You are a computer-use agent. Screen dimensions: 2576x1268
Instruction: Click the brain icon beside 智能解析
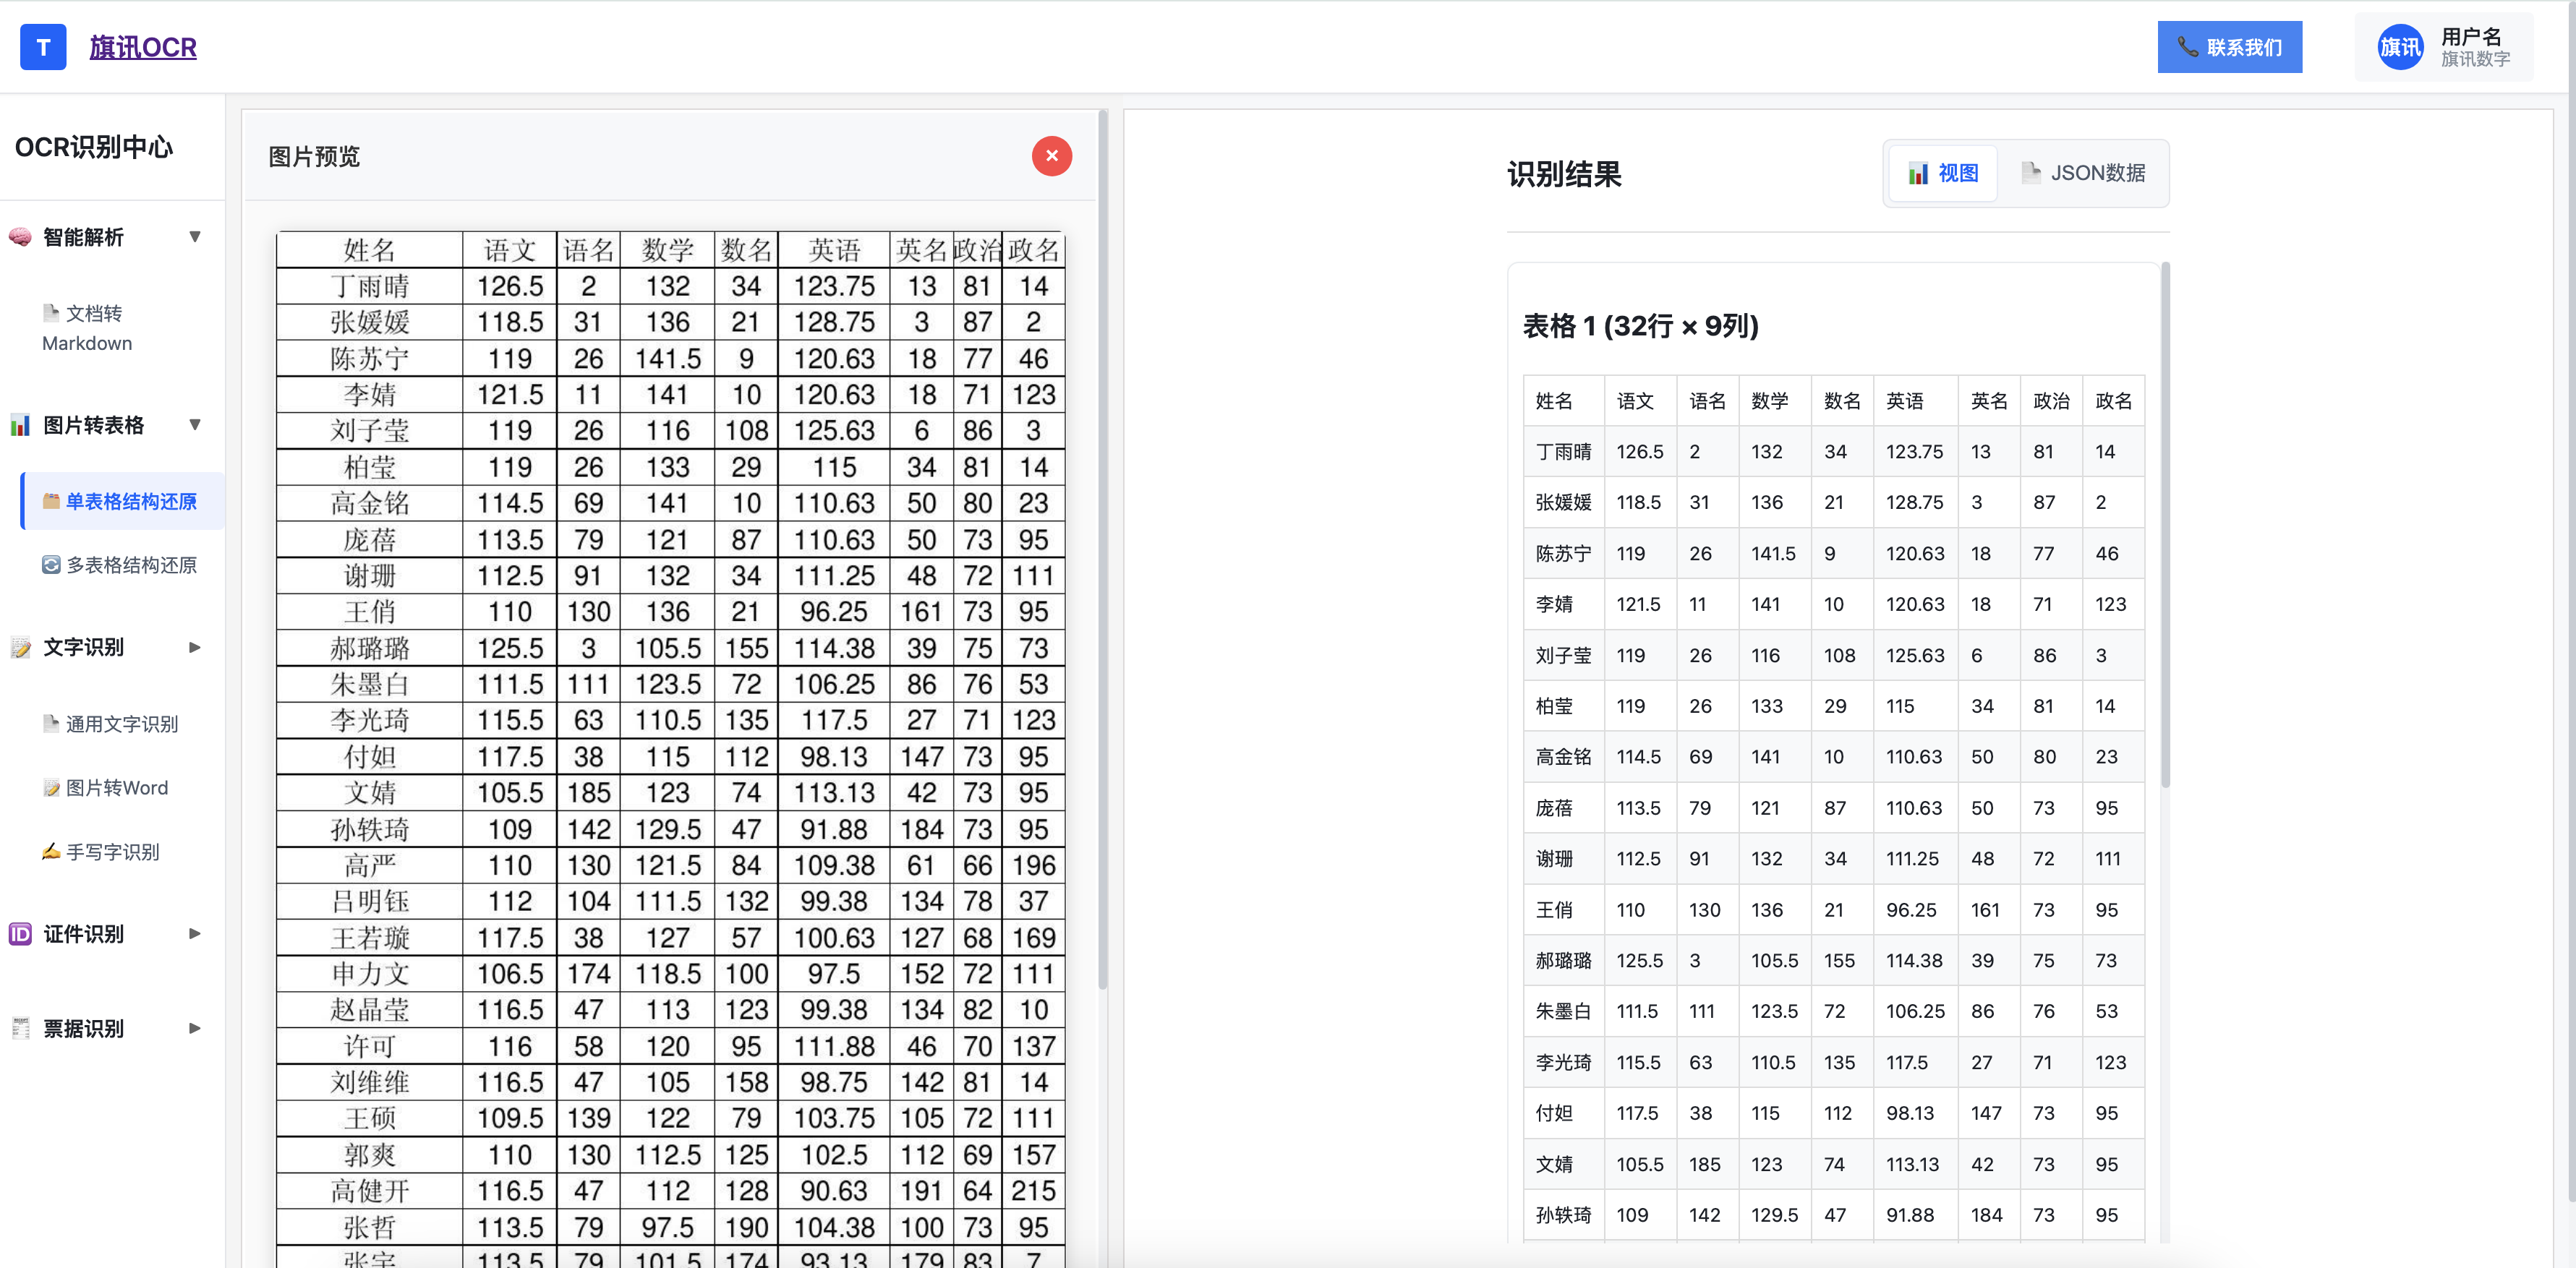(x=20, y=237)
